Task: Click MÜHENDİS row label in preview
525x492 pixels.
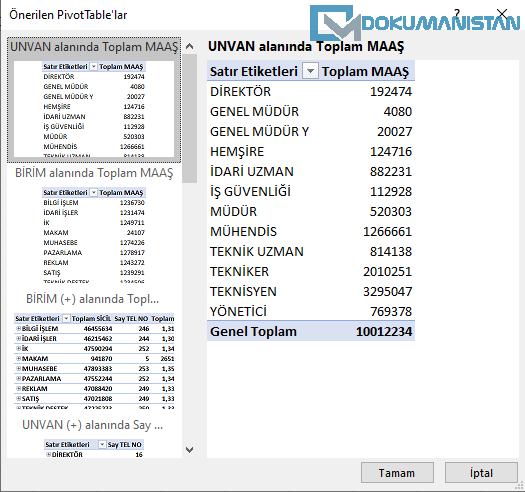Action: click(243, 232)
